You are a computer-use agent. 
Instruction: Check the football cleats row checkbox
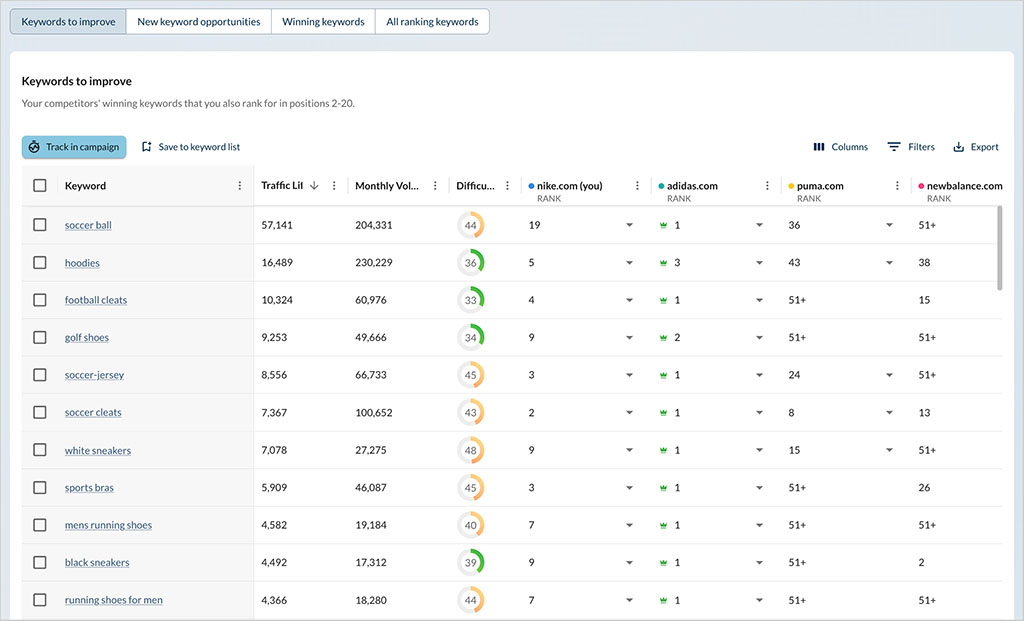coord(40,300)
